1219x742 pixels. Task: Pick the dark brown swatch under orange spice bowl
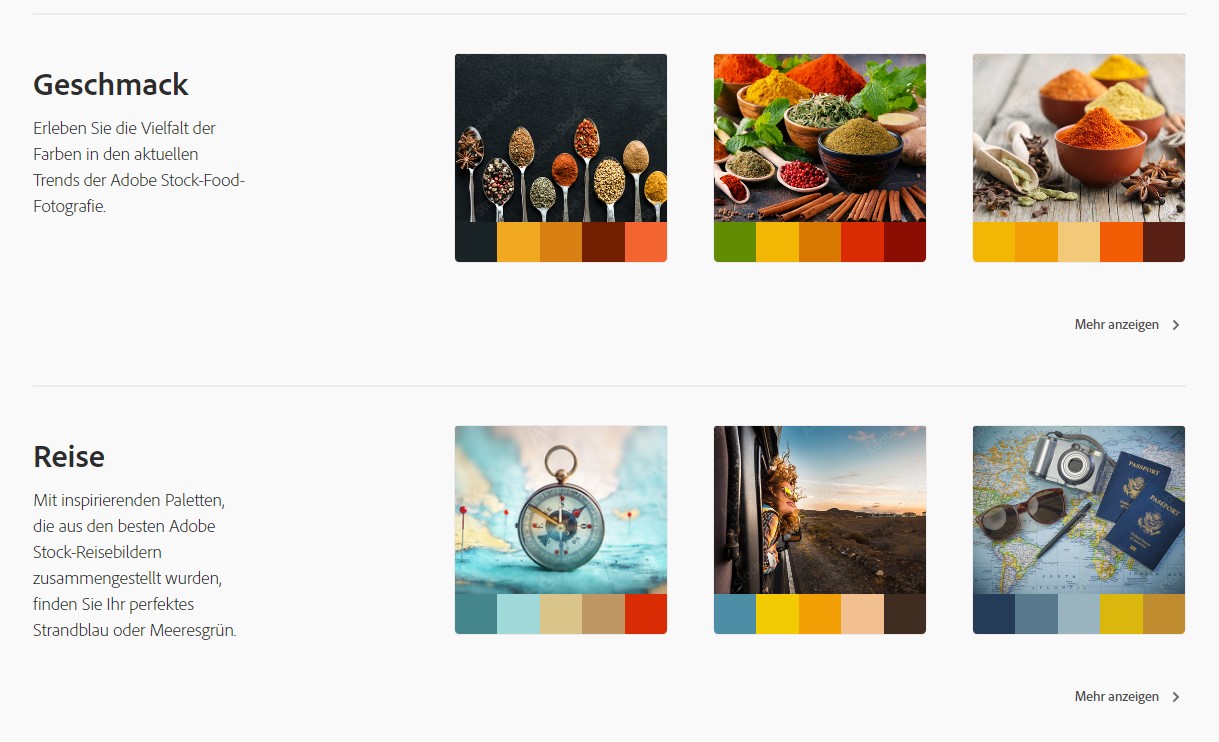(x=1164, y=242)
